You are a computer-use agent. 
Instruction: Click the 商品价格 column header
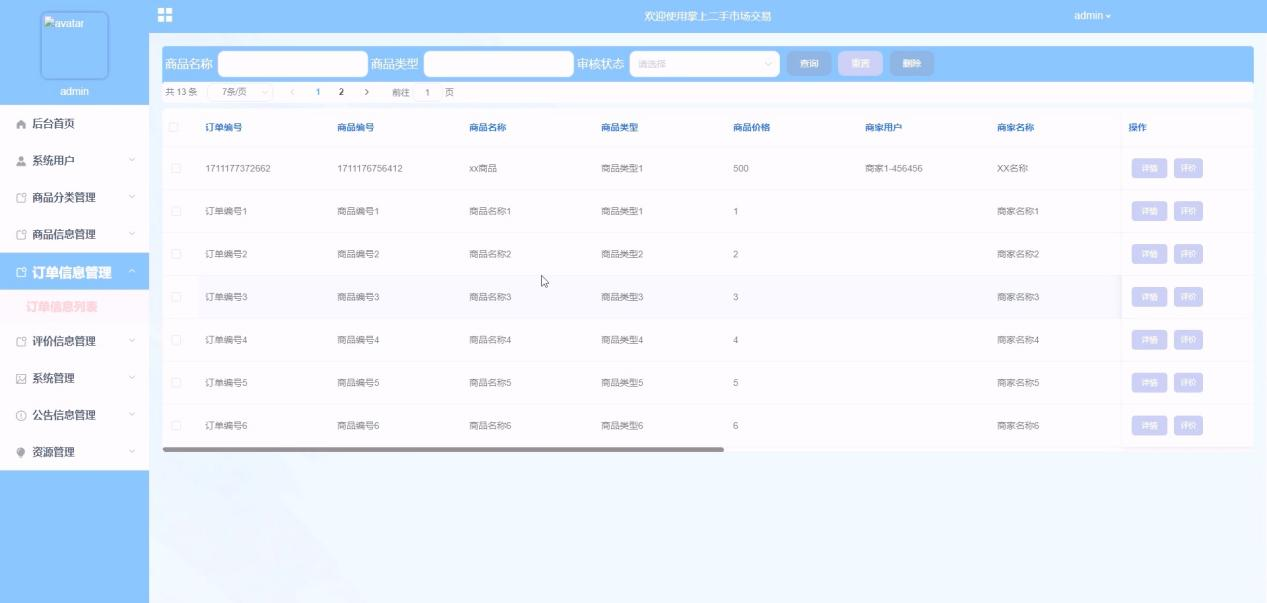tap(751, 128)
